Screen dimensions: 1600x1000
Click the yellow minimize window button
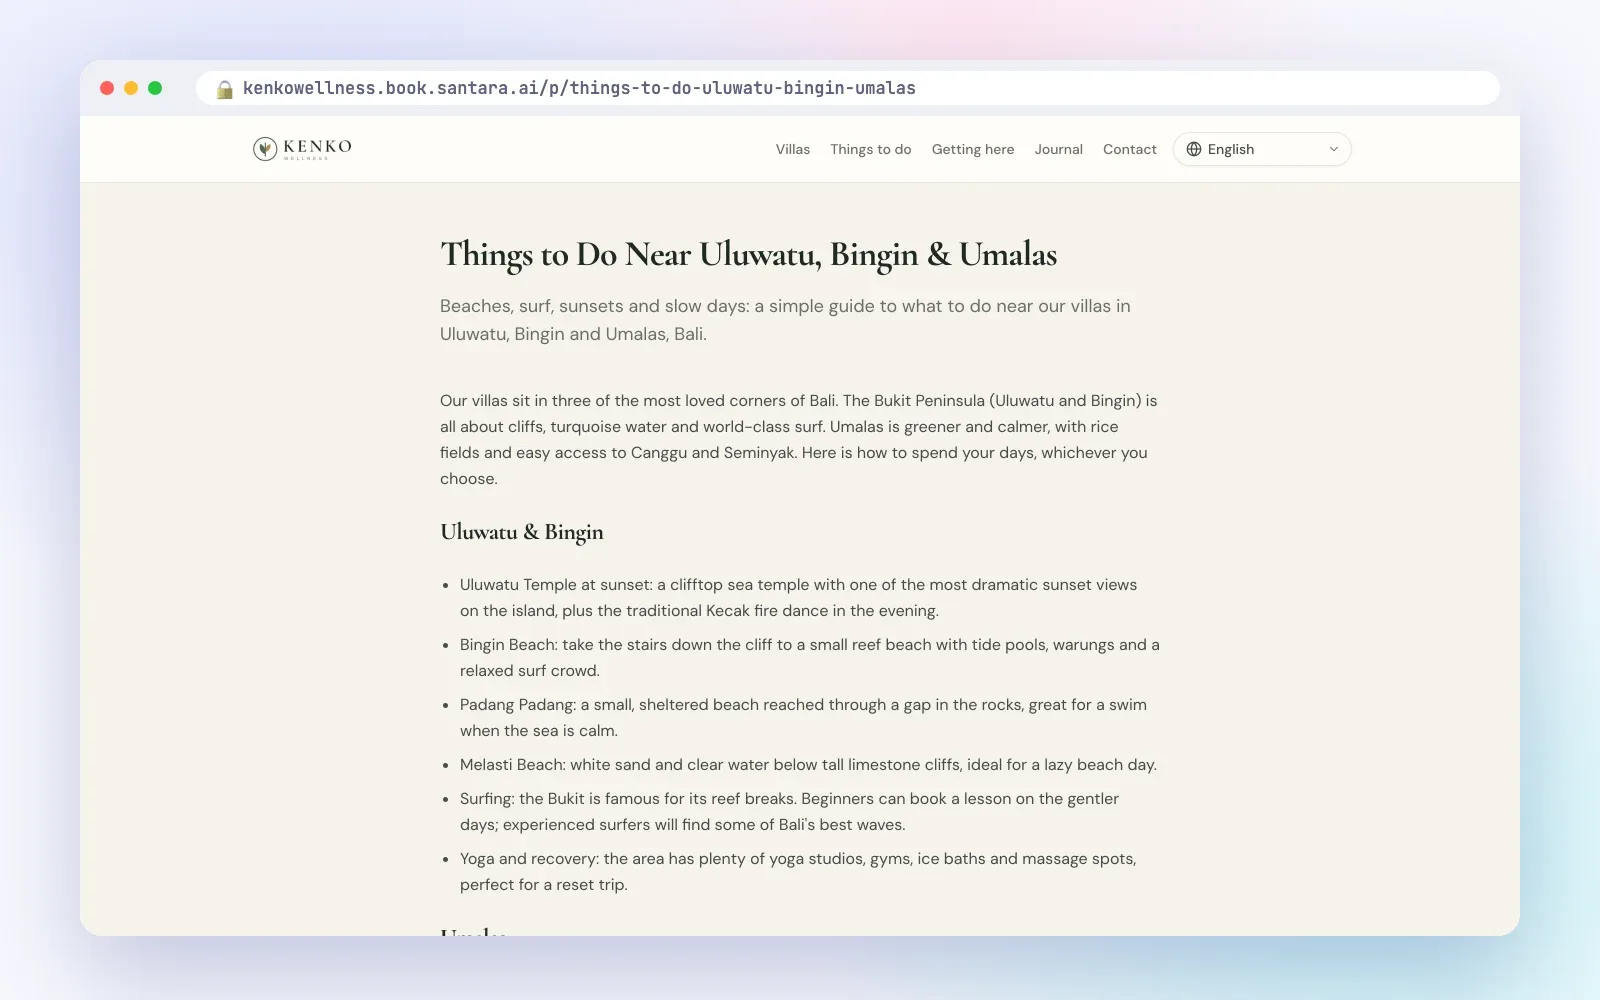coord(131,88)
